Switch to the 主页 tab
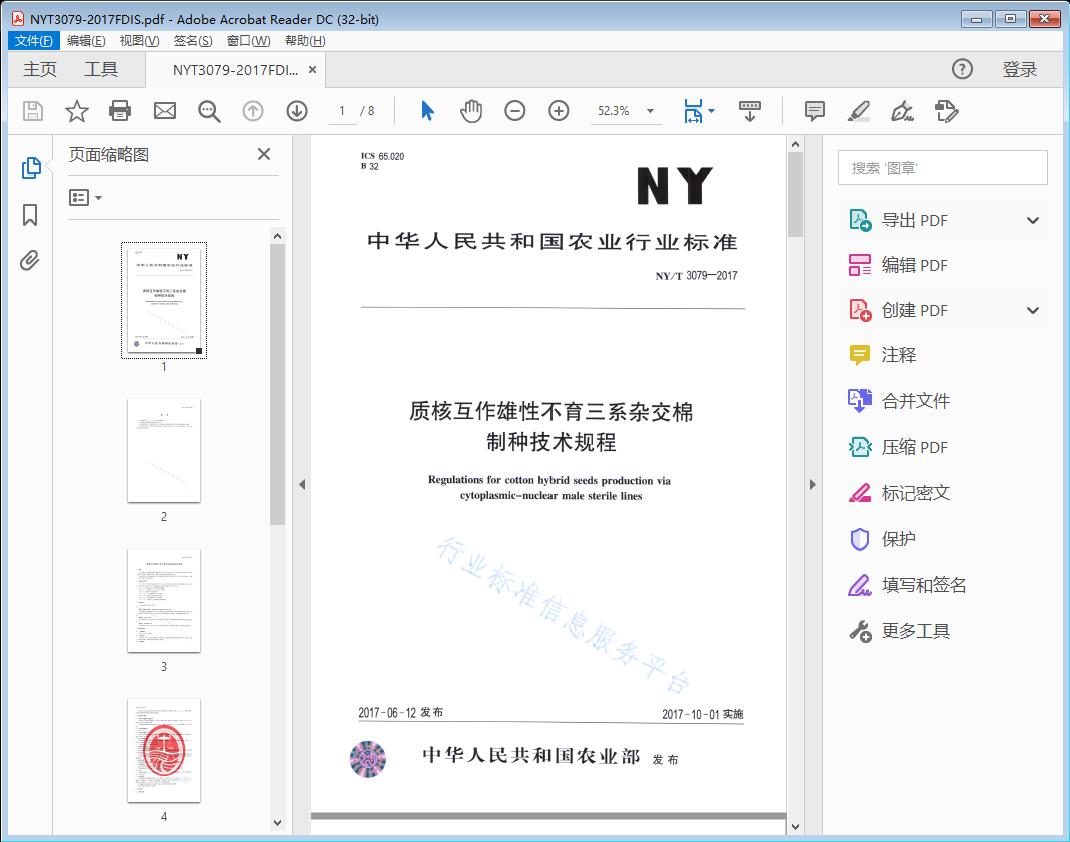Viewport: 1070px width, 842px height. 39,69
